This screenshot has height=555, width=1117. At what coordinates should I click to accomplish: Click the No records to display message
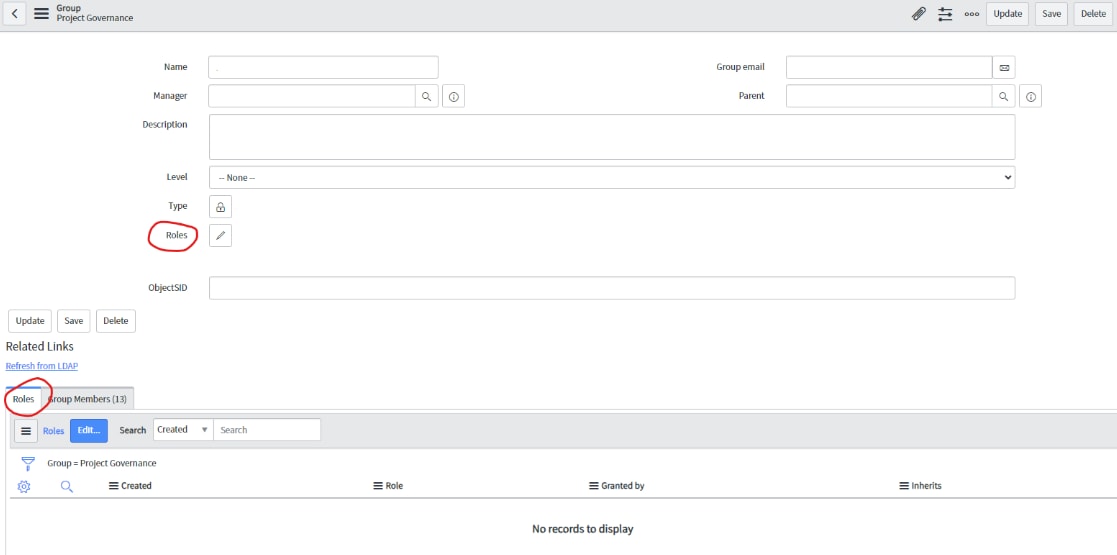pos(583,529)
